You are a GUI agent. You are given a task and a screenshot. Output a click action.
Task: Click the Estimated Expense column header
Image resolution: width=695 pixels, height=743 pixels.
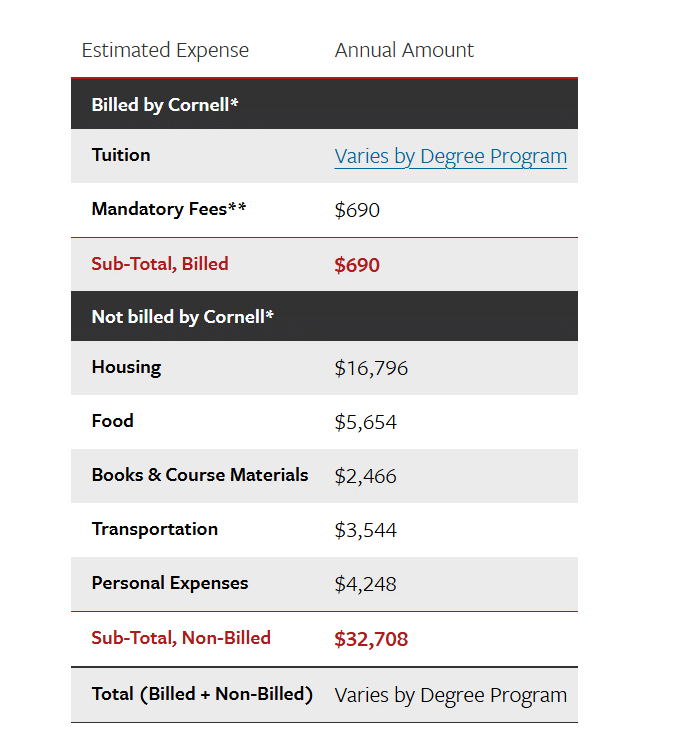[x=165, y=50]
